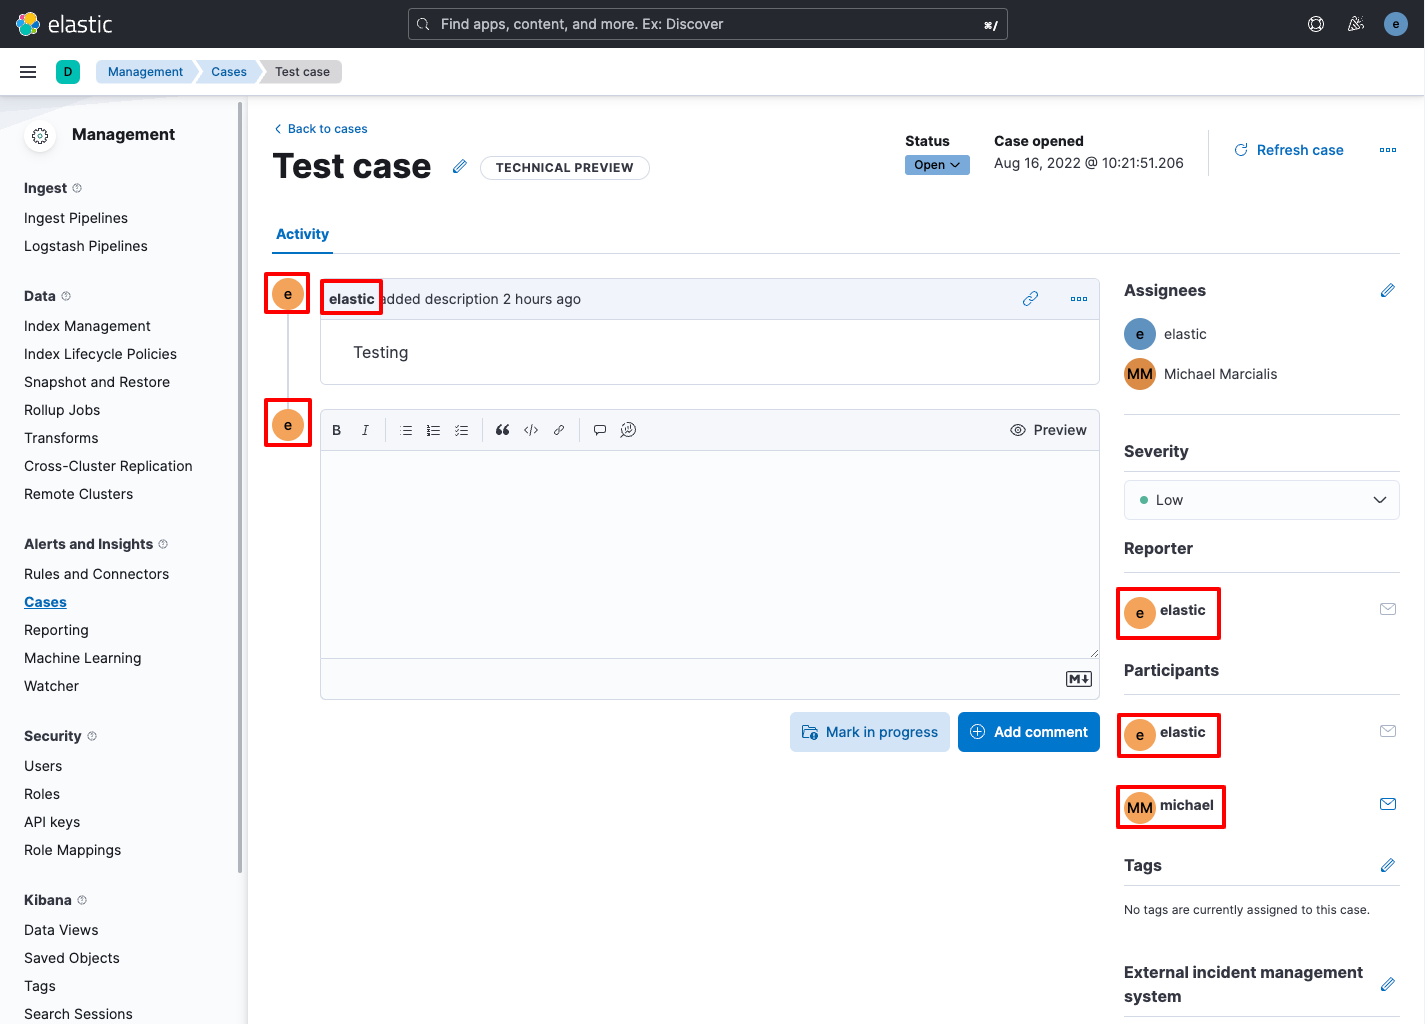Open Index Management in sidebar

point(87,326)
